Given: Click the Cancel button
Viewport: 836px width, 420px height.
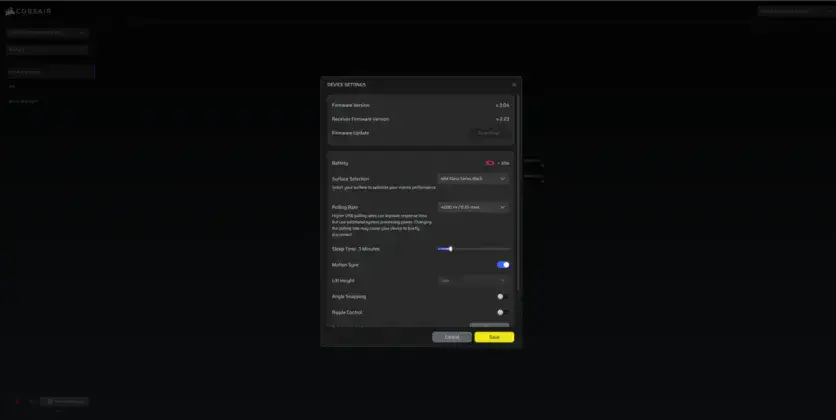Looking at the screenshot, I should pos(452,337).
